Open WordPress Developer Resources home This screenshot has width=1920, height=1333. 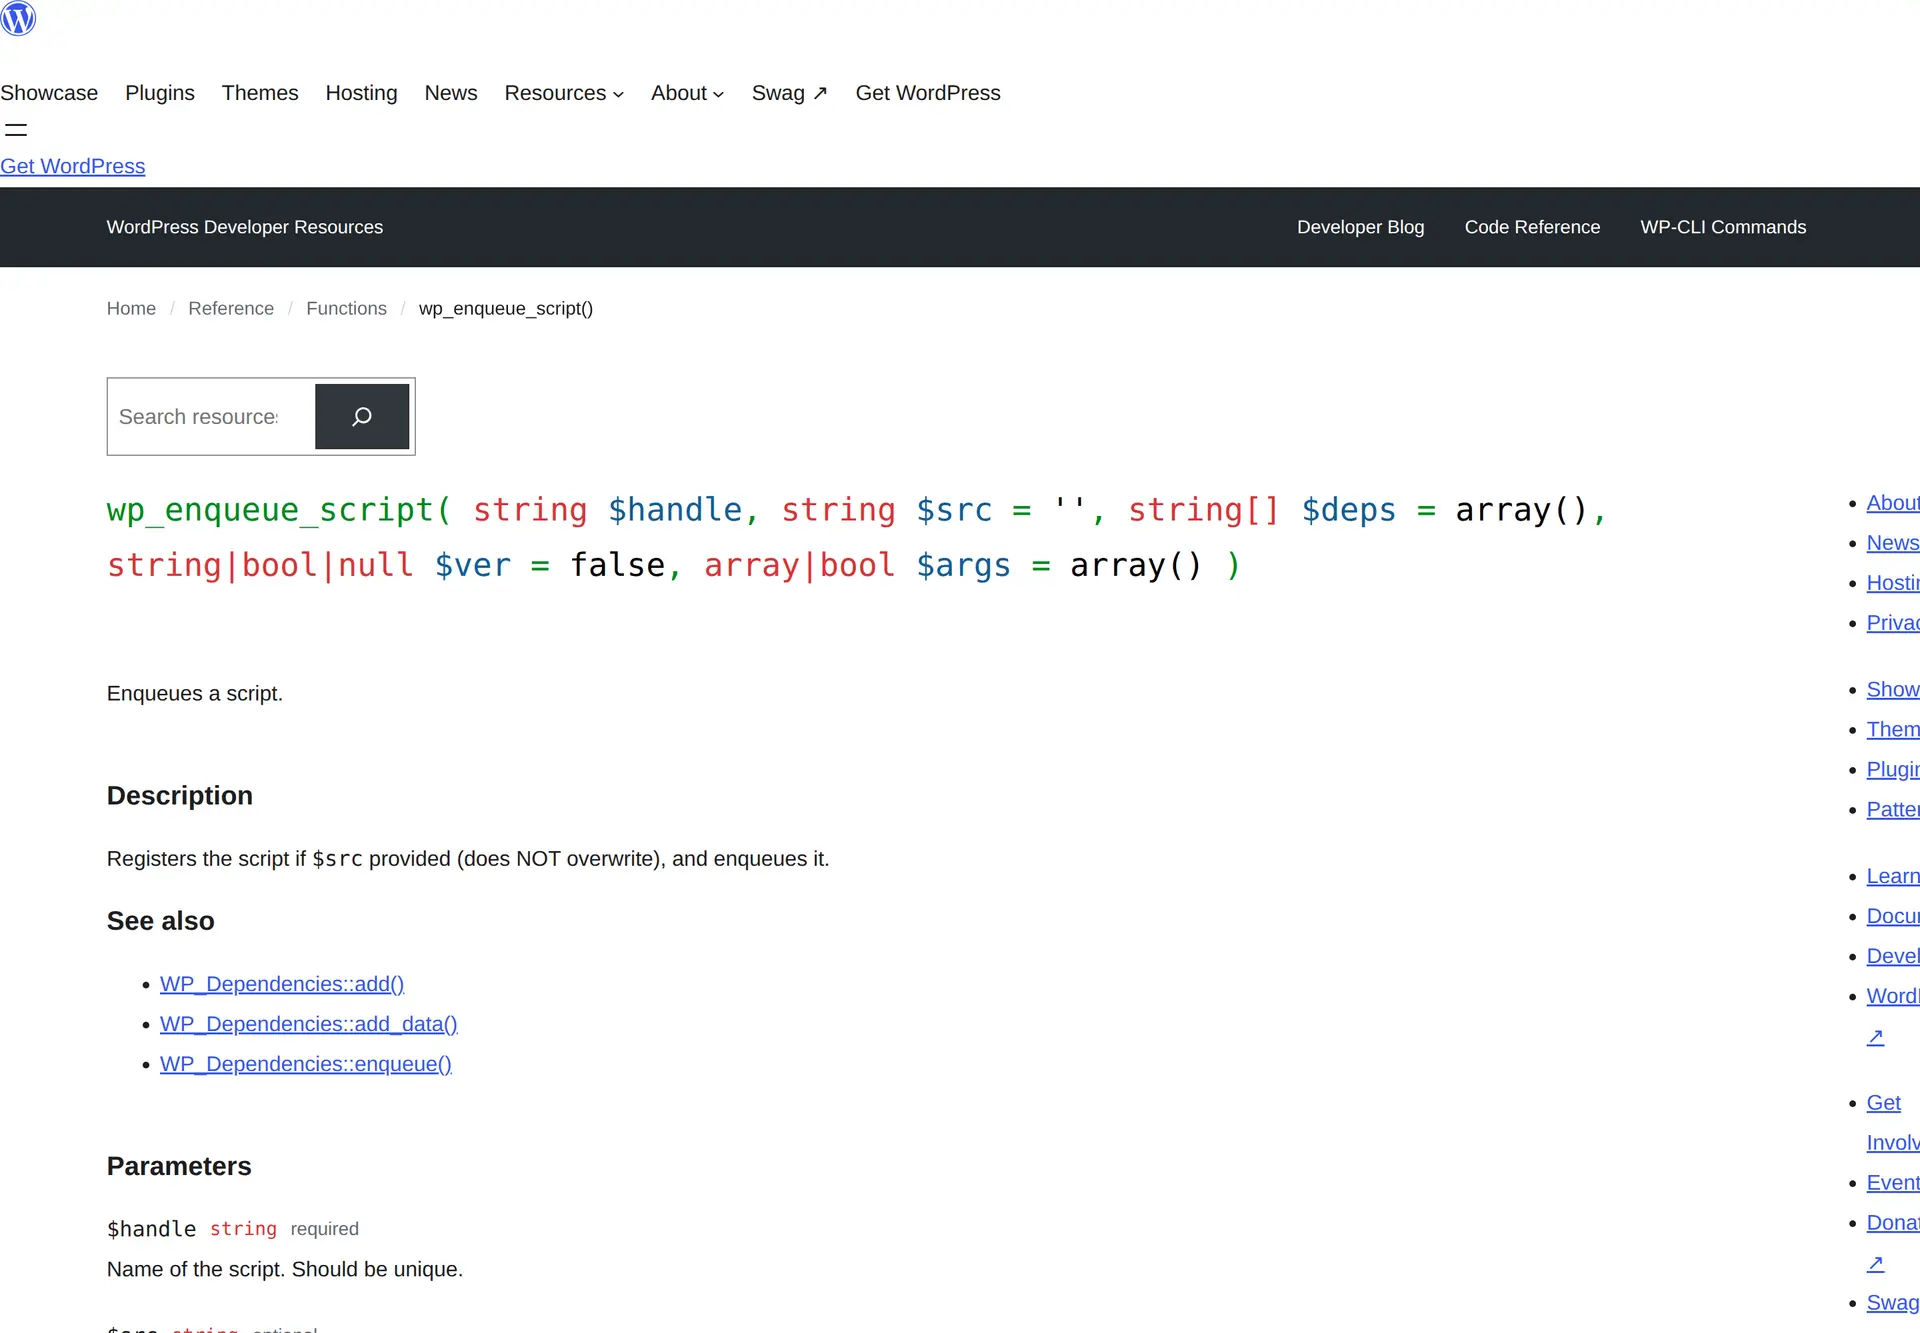tap(245, 227)
